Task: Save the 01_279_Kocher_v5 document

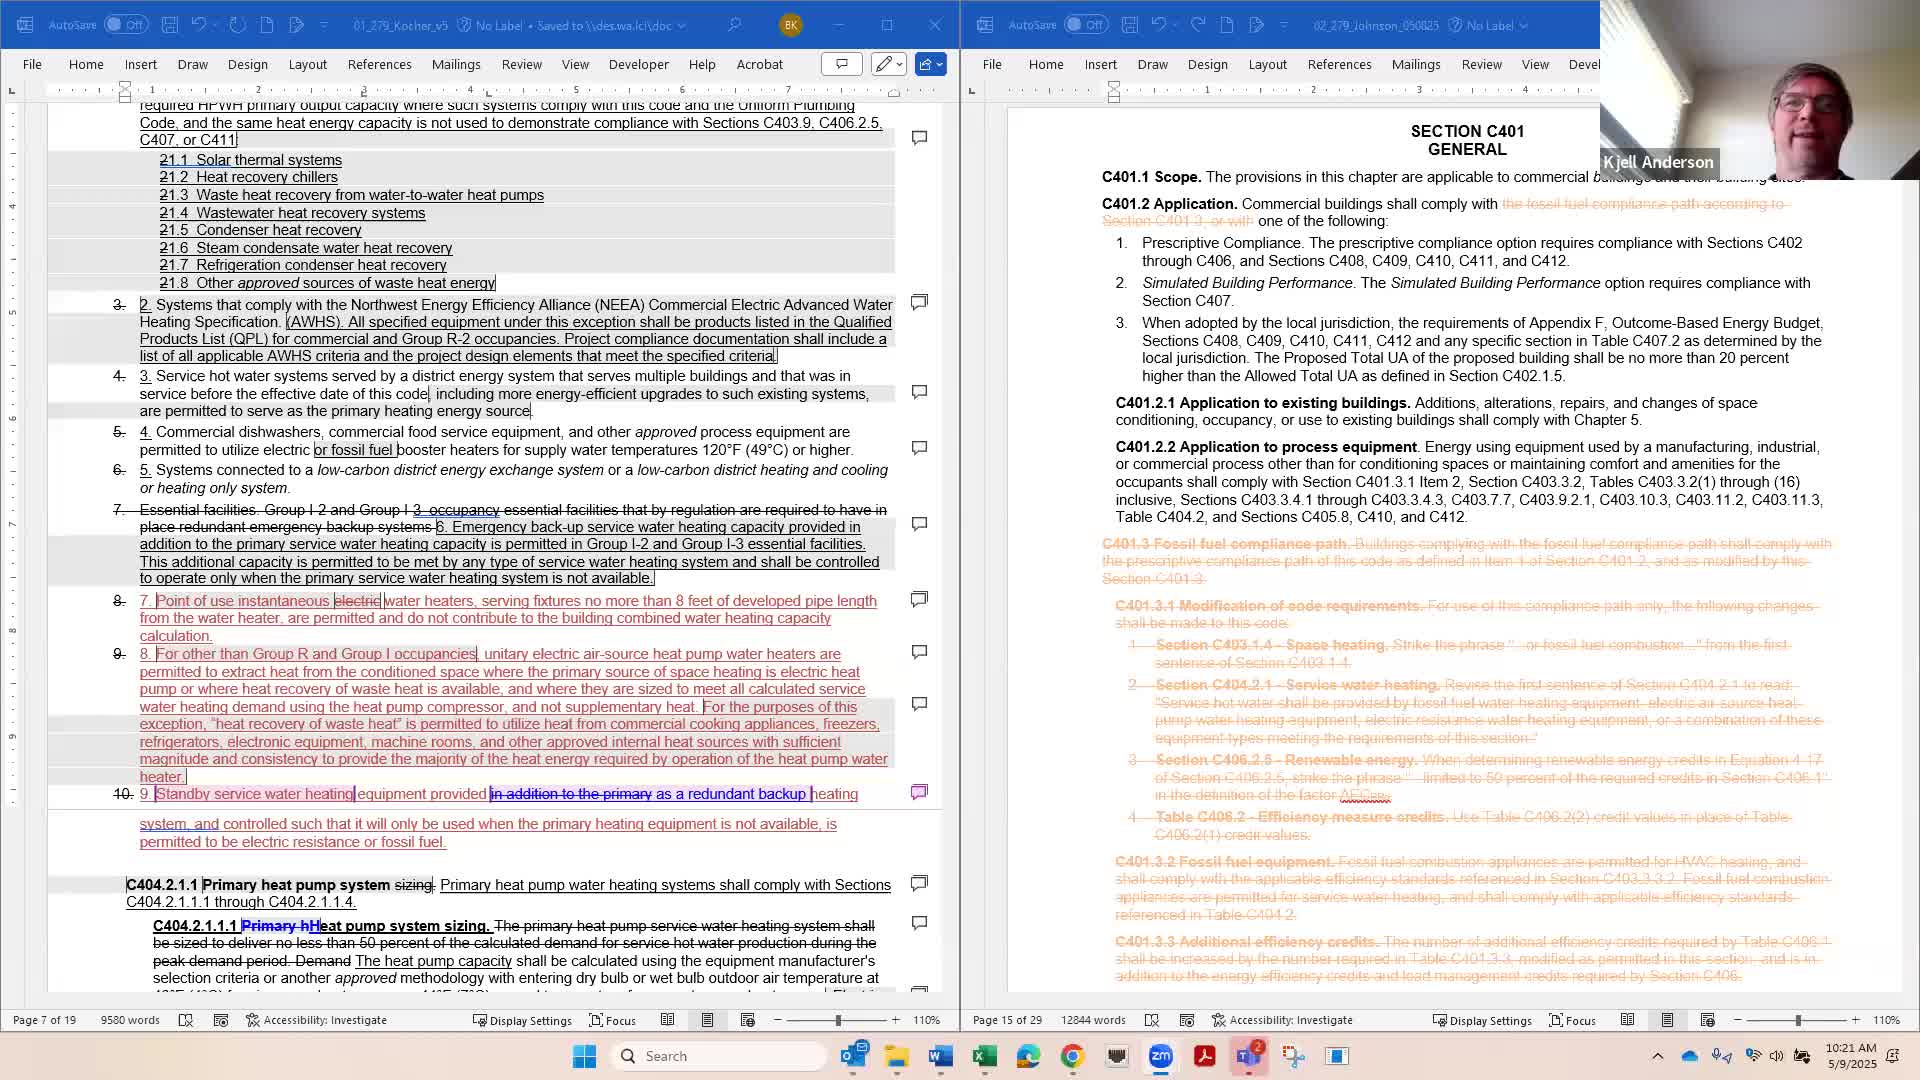Action: pyautogui.click(x=169, y=25)
